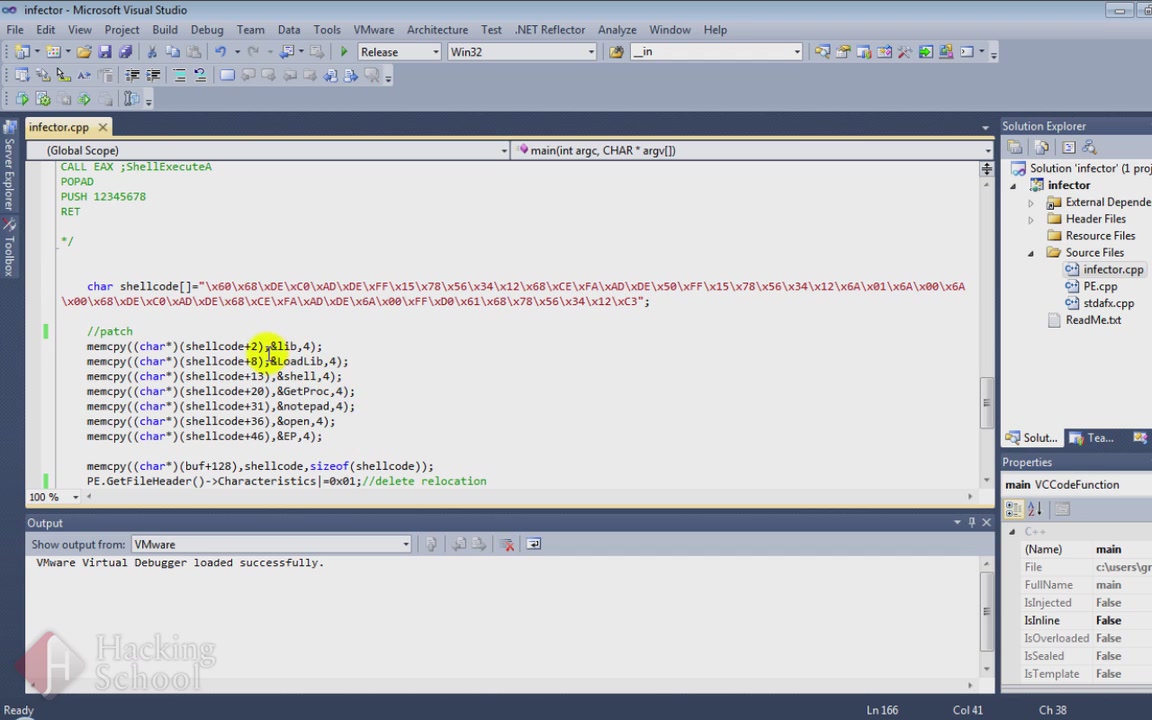Click the Undo arrow icon
1152x720 pixels.
220,52
